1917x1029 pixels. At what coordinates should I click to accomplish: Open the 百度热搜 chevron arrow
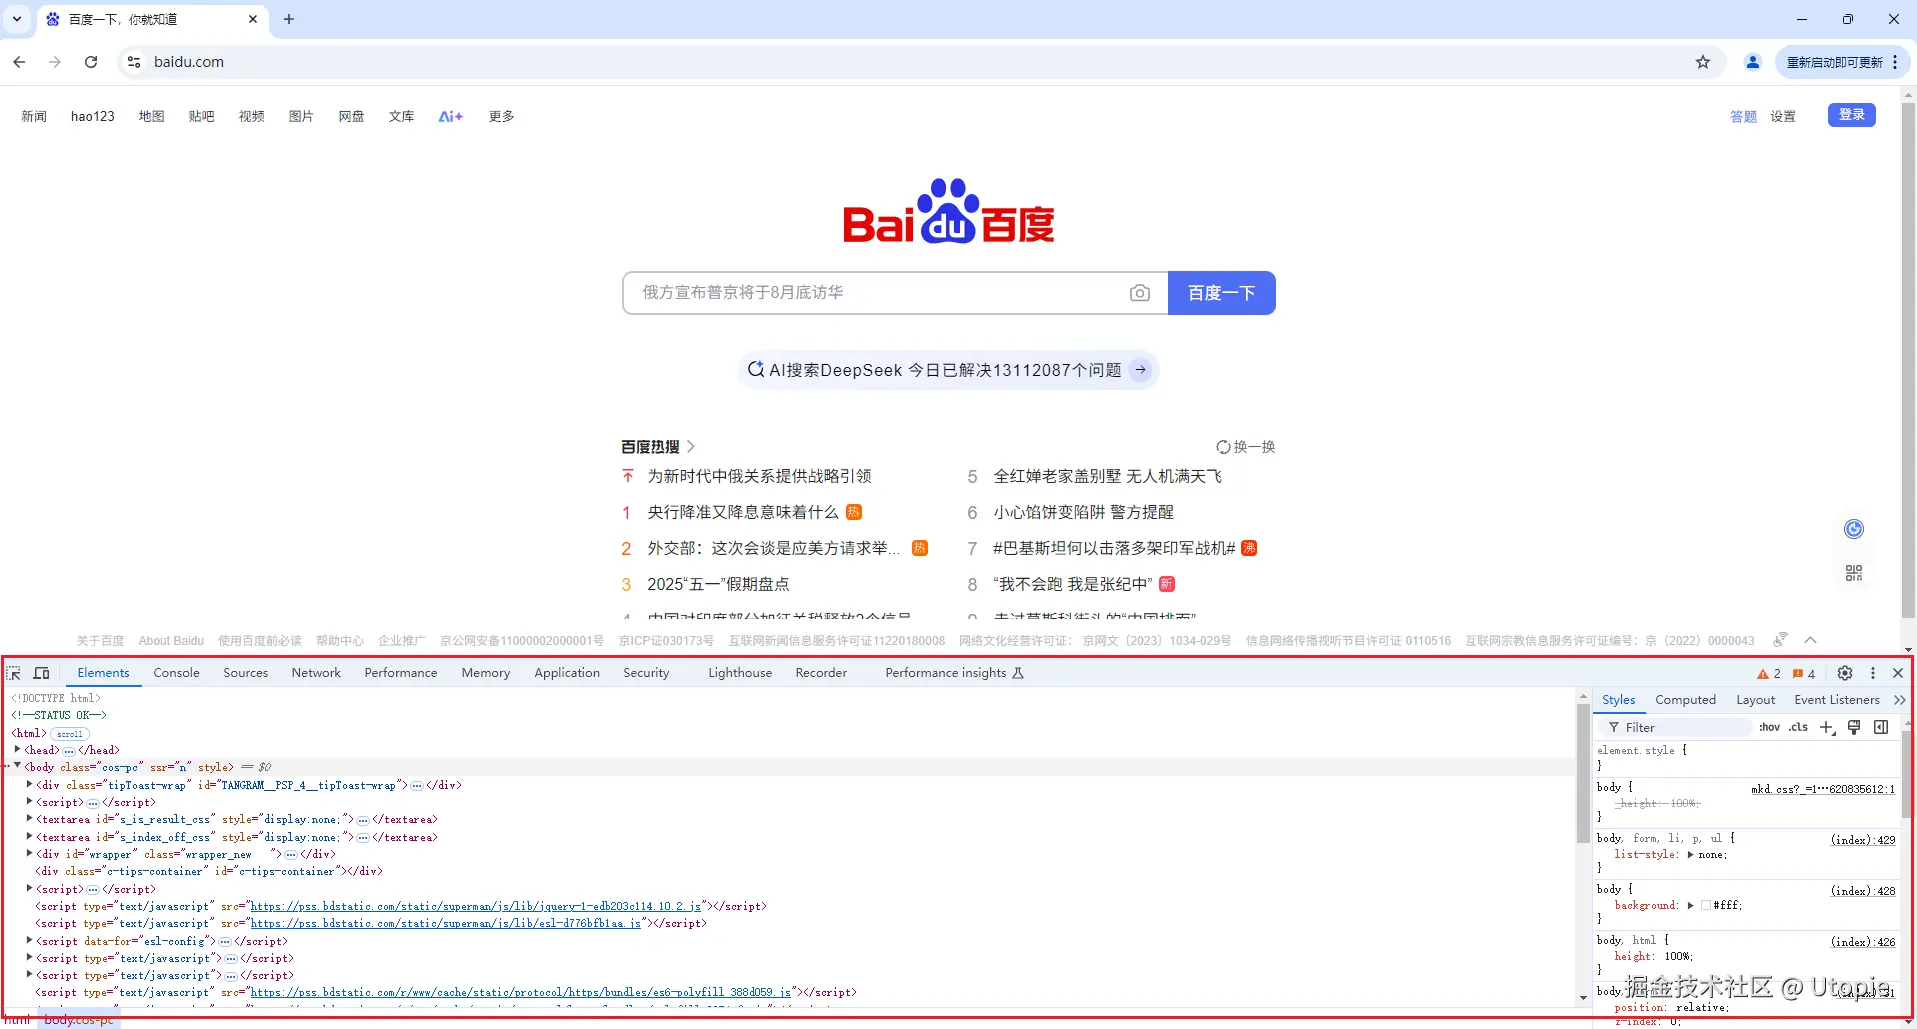[x=691, y=447]
